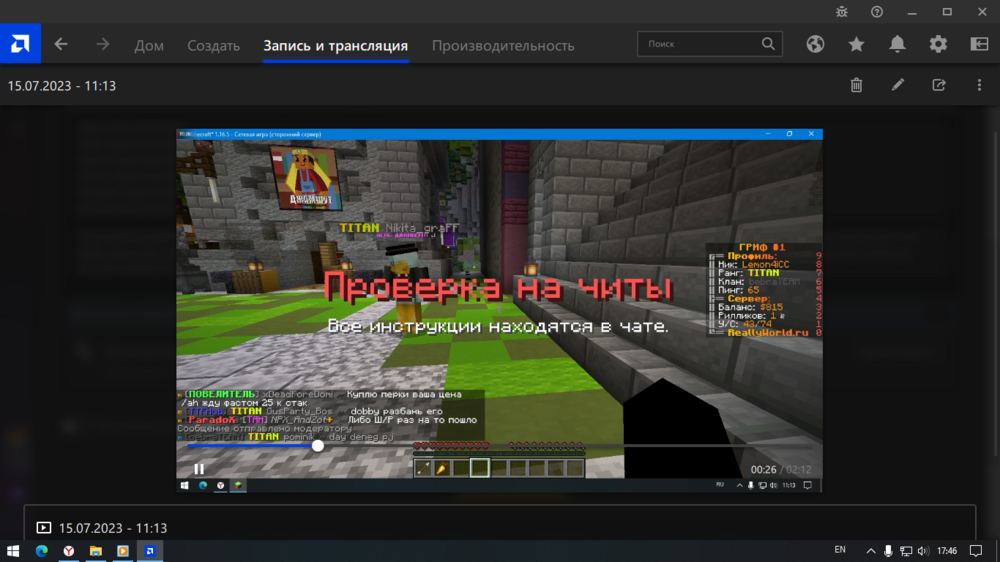This screenshot has height=562, width=1000.
Task: Open the volume speaker tray icon
Action: coord(923,551)
